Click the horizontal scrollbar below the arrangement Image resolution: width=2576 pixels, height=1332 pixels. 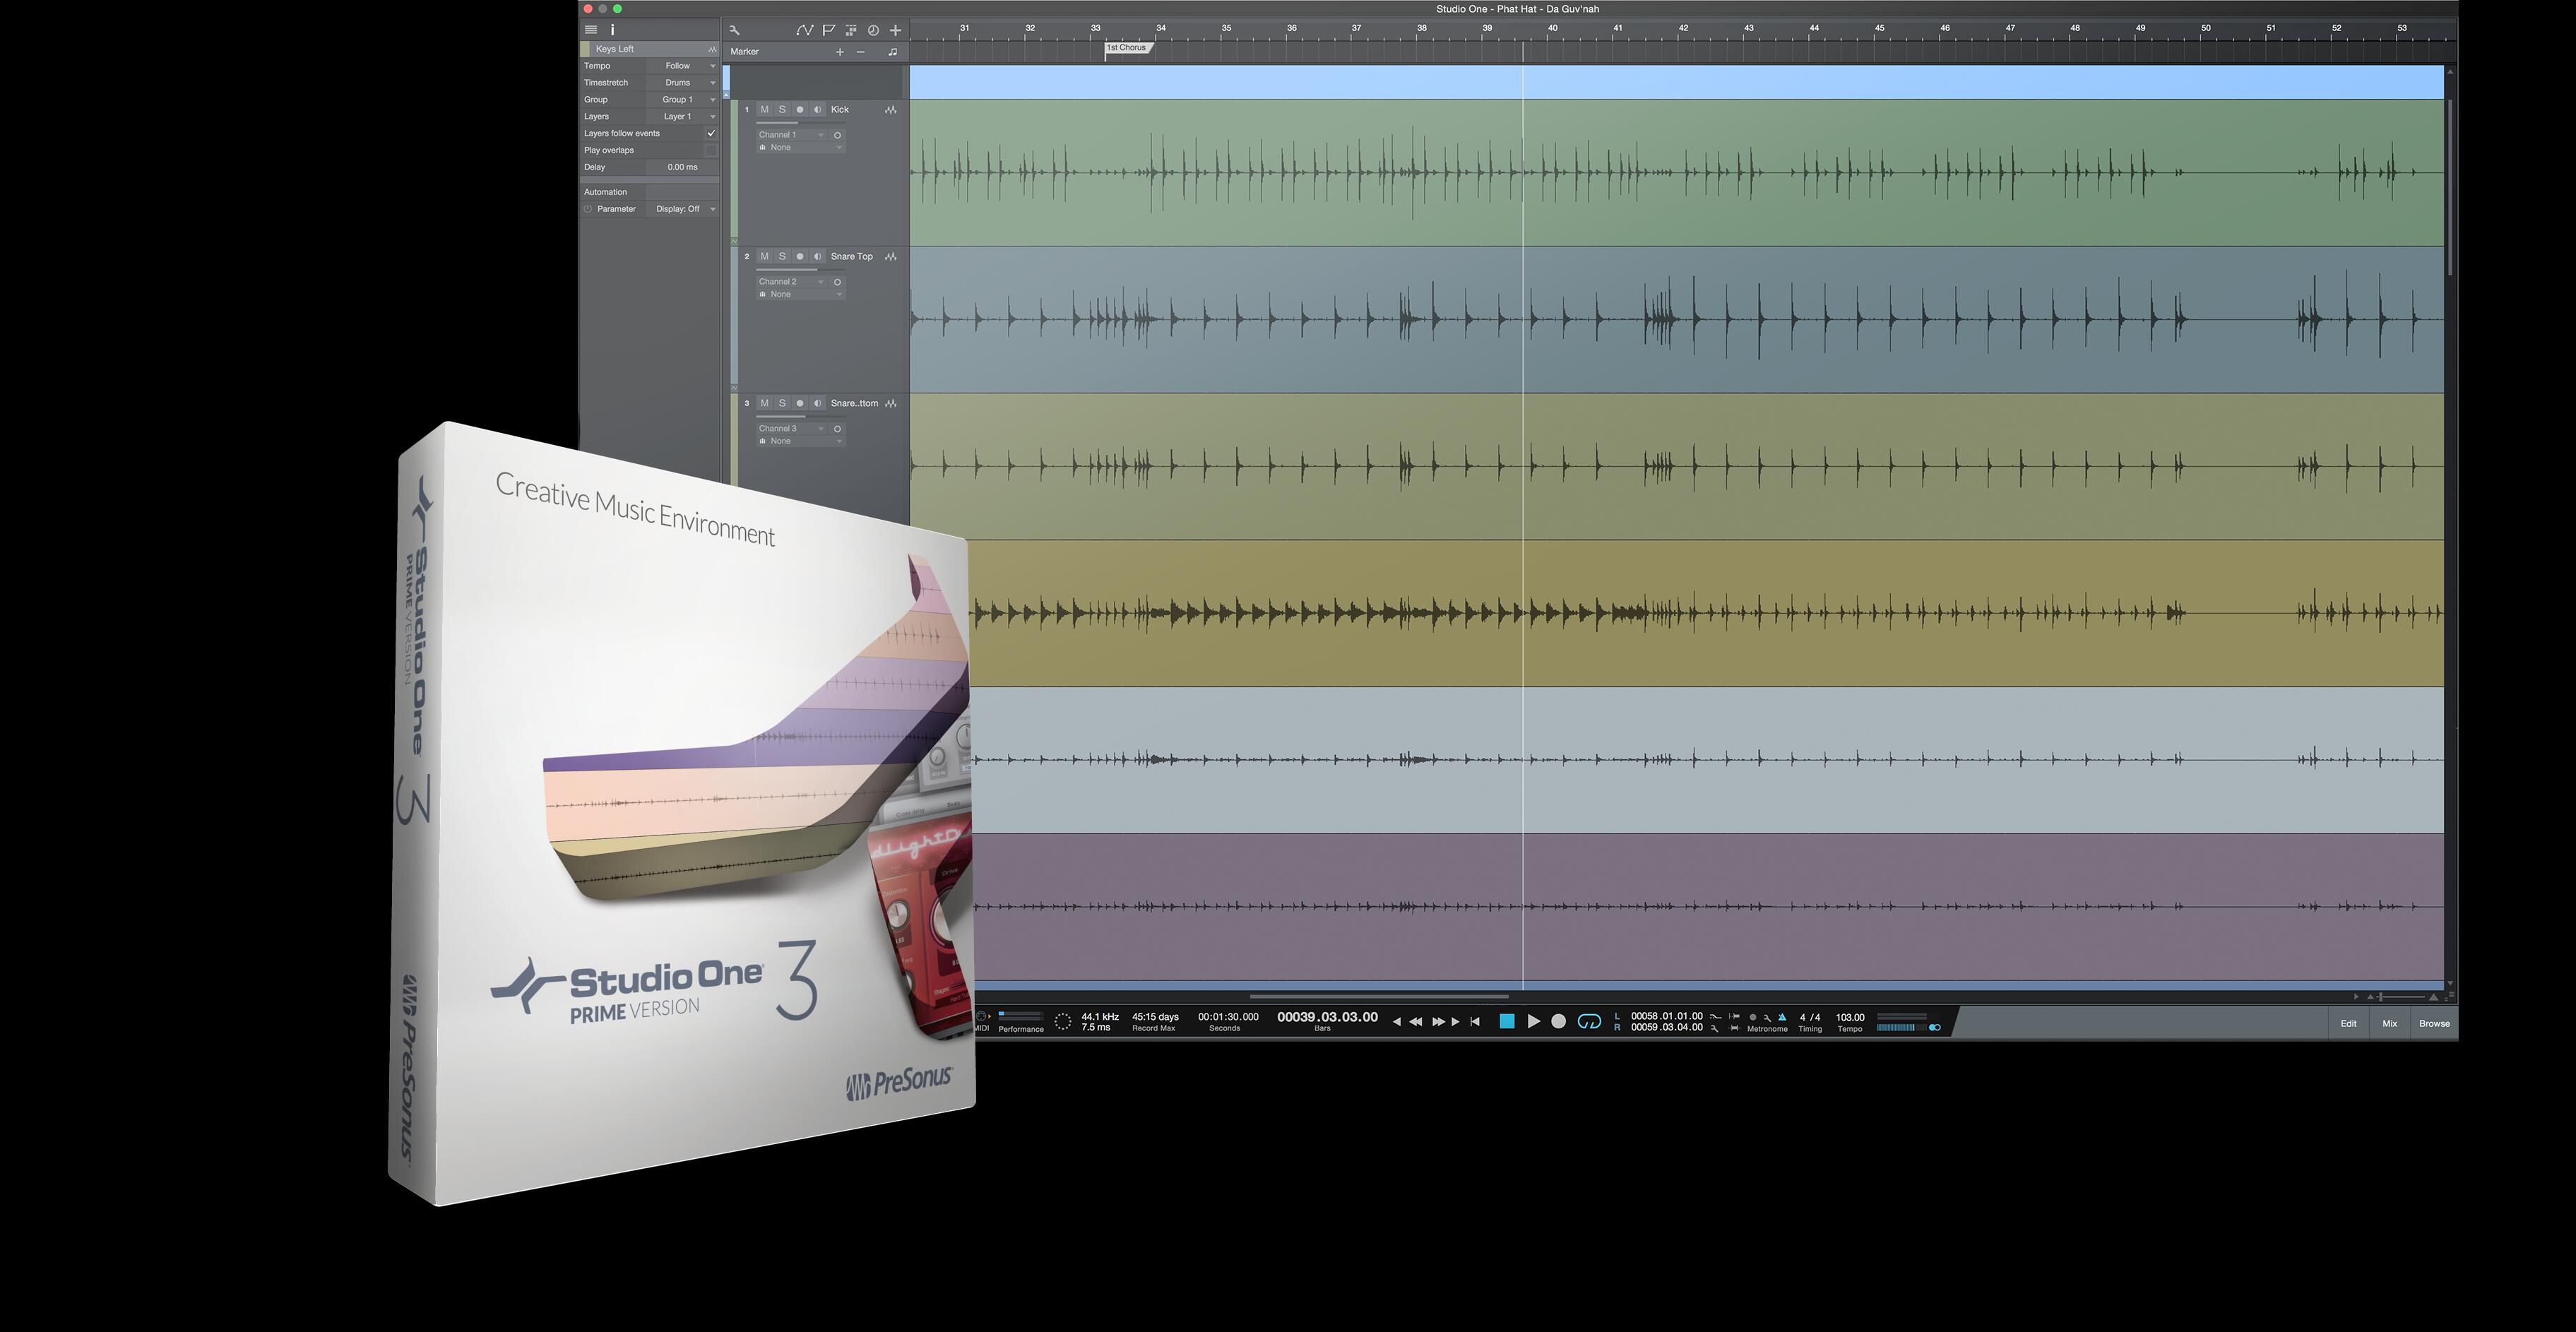[x=1378, y=996]
